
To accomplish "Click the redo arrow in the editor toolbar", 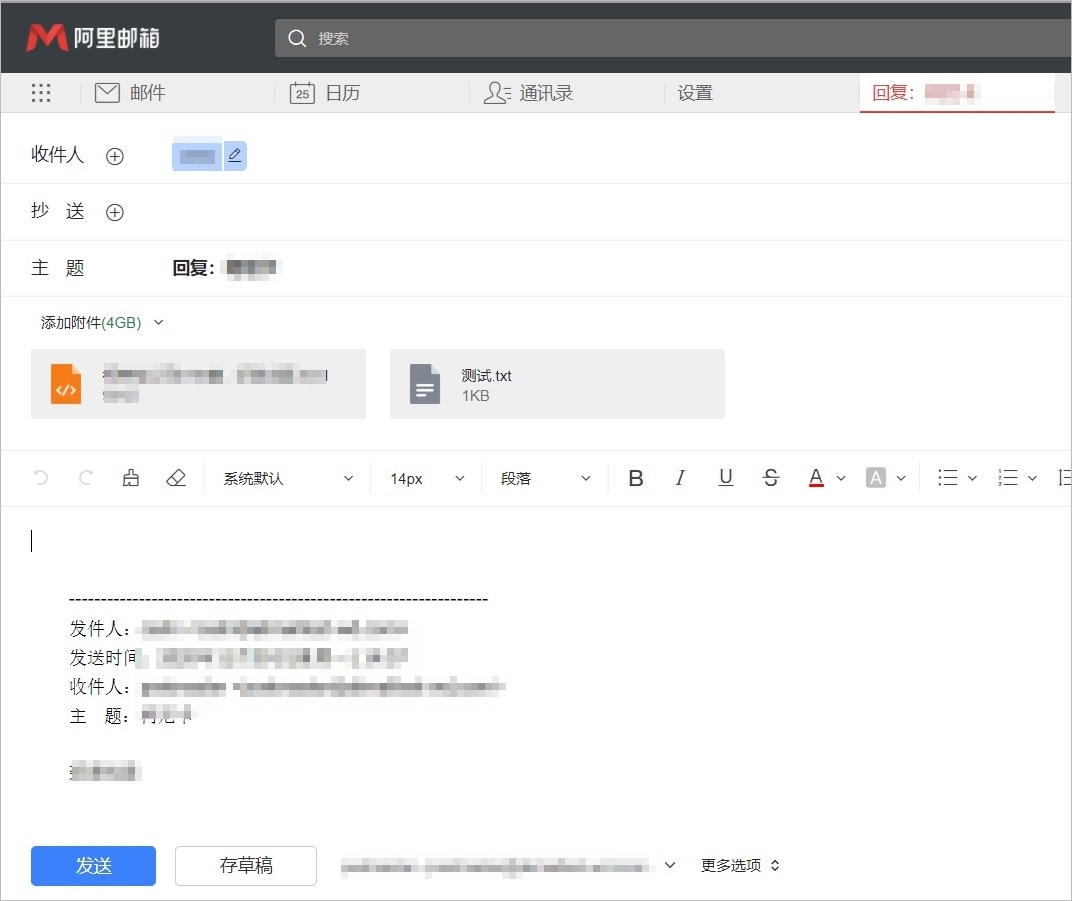I will tap(85, 478).
